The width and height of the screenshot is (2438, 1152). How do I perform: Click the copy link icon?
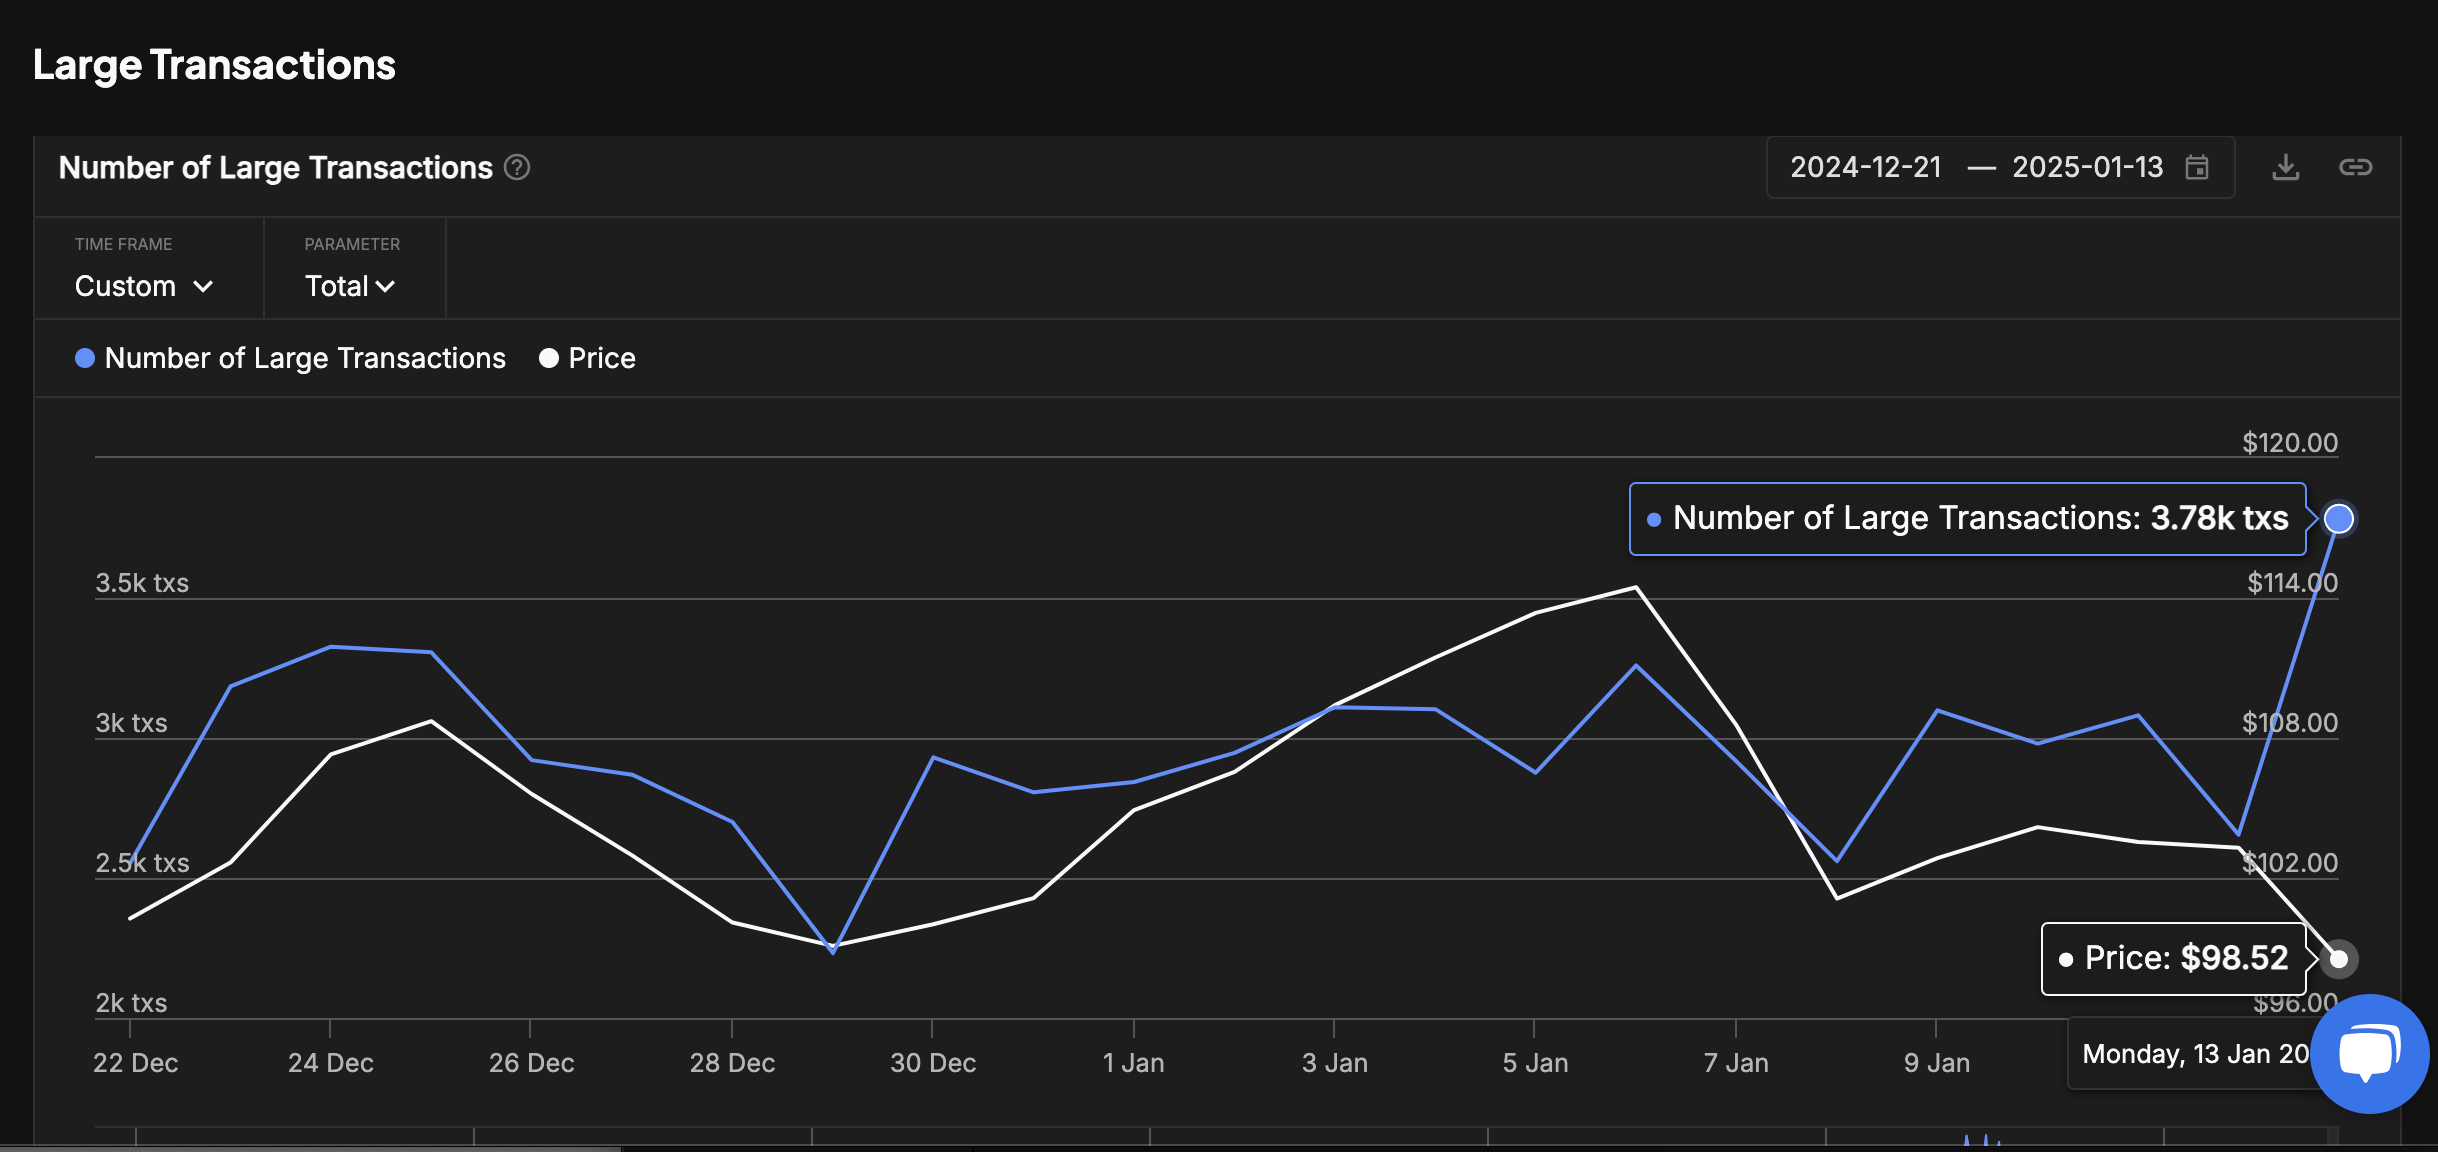tap(2355, 167)
